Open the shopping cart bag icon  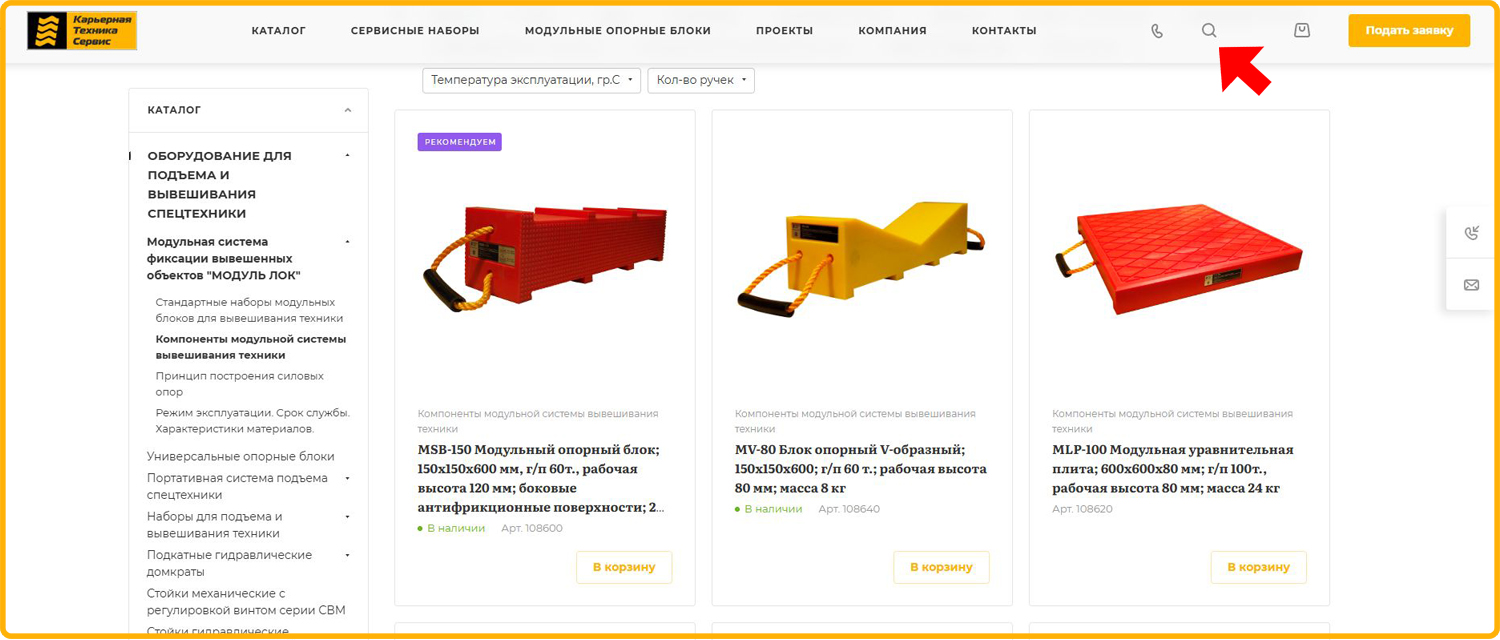1301,30
